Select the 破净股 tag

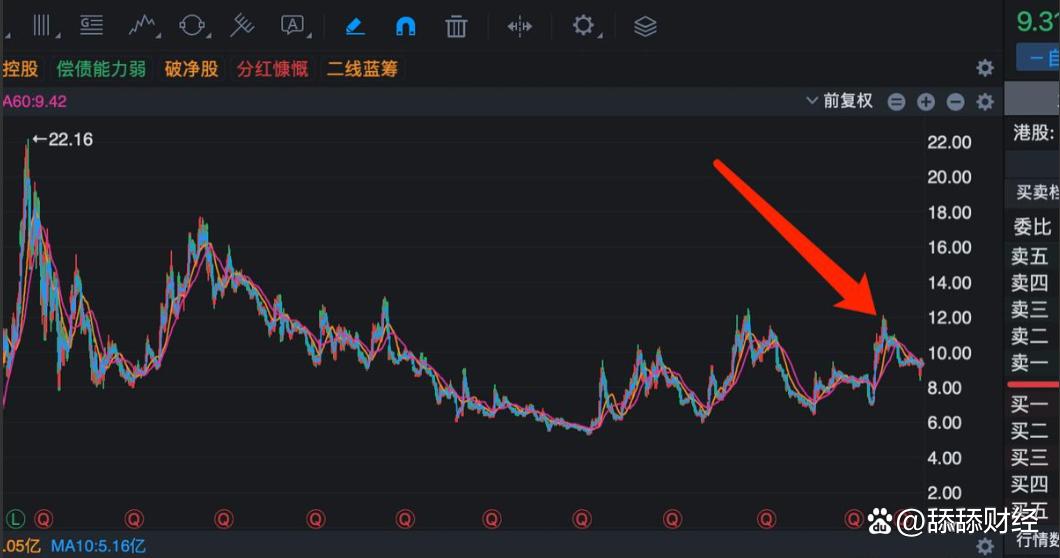click(x=191, y=69)
